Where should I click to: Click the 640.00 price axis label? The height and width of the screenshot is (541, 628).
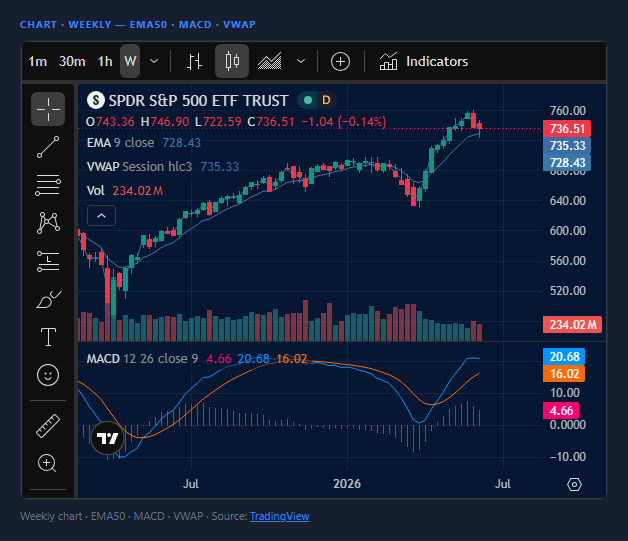568,201
